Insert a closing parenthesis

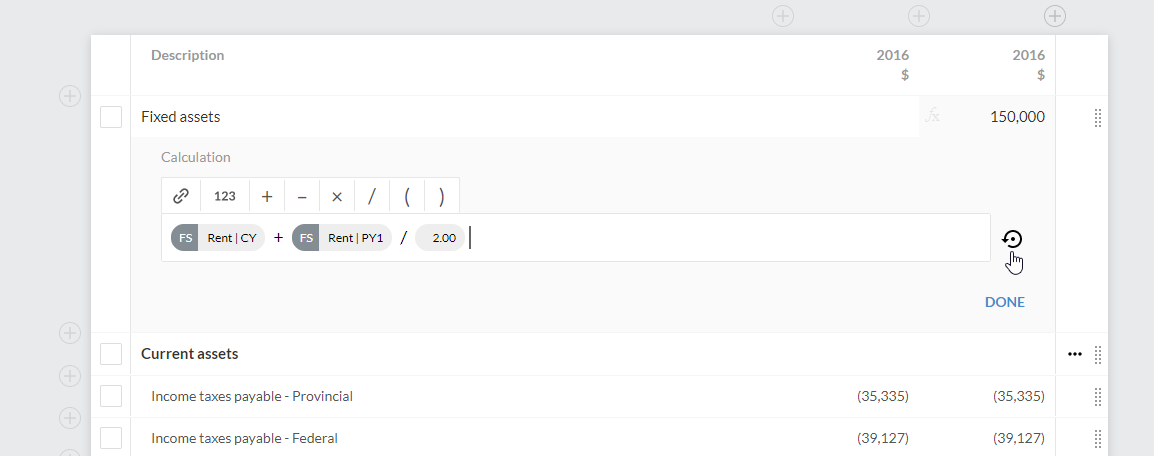[441, 196]
